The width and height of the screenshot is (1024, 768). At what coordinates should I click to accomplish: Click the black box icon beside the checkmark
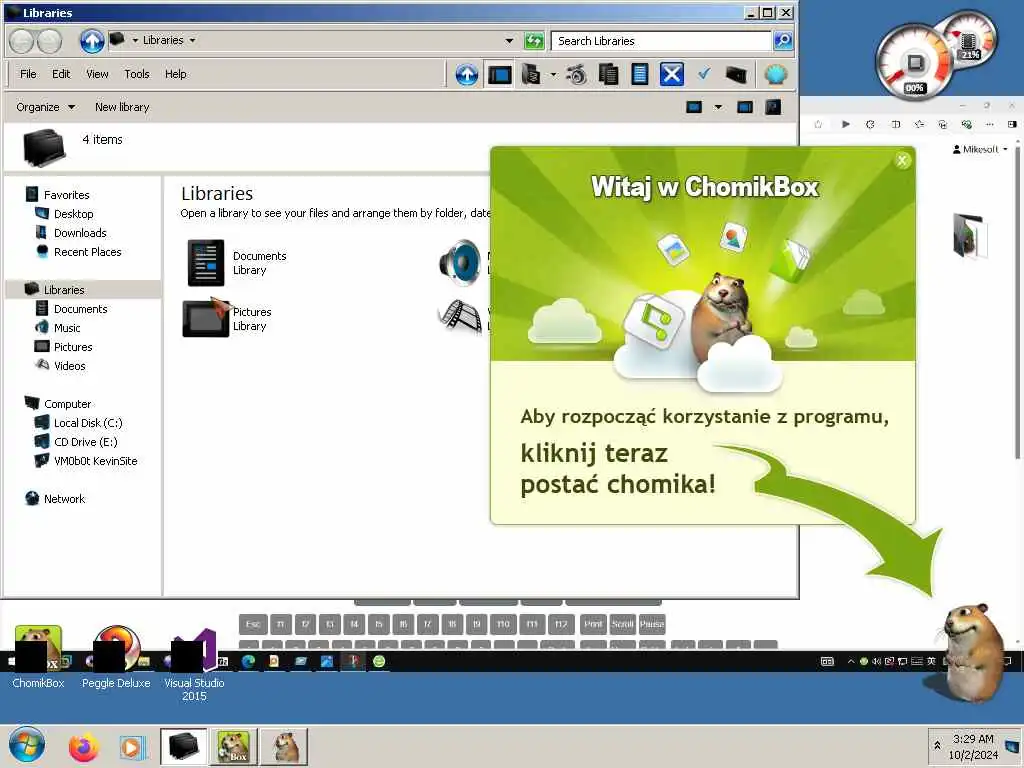(736, 74)
